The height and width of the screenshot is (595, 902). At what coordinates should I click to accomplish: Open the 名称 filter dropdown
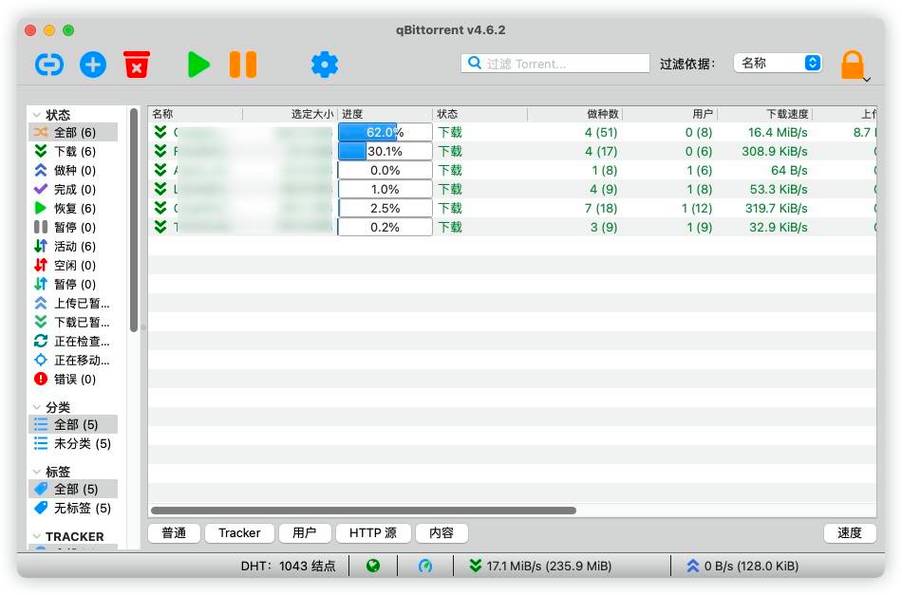778,63
